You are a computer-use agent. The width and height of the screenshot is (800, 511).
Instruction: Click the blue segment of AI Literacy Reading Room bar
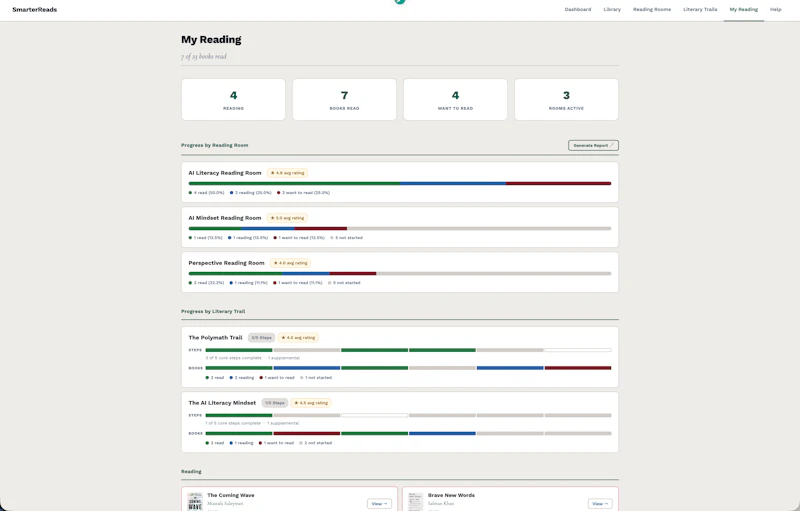pos(453,184)
